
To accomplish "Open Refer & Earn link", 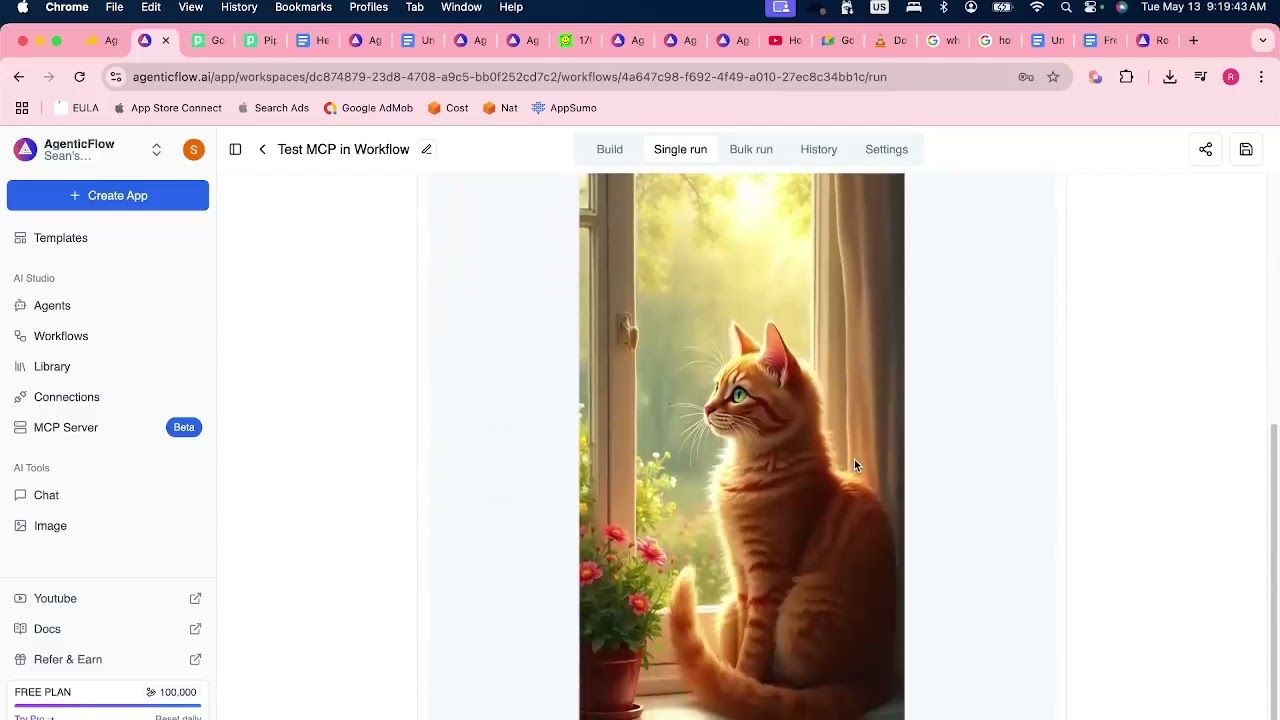I will point(108,659).
